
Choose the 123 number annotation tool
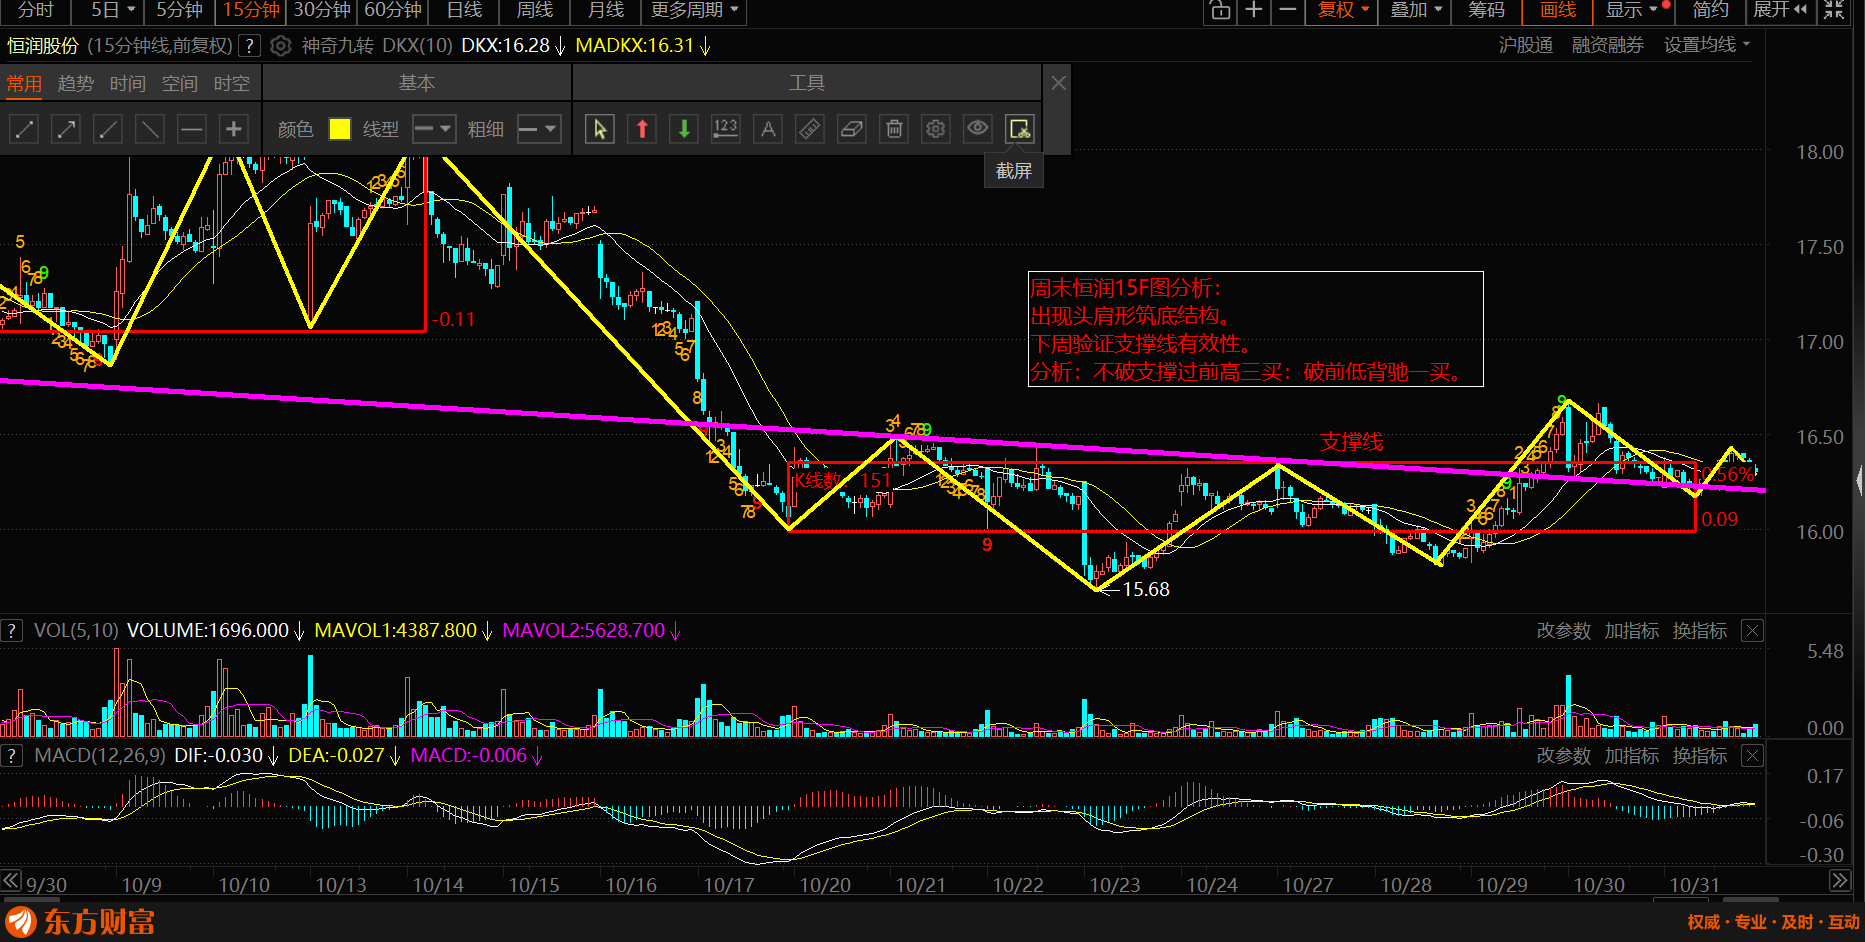(726, 129)
